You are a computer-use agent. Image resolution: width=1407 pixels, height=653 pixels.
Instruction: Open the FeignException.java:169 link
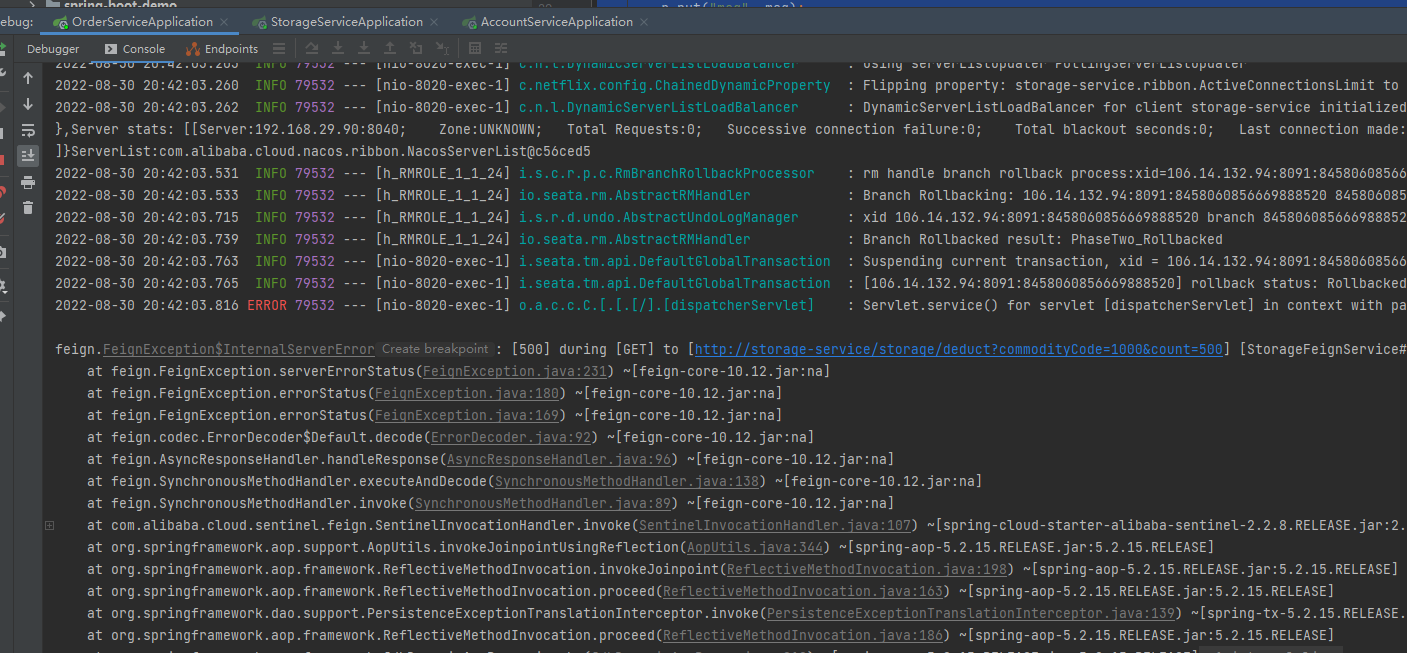pos(466,415)
